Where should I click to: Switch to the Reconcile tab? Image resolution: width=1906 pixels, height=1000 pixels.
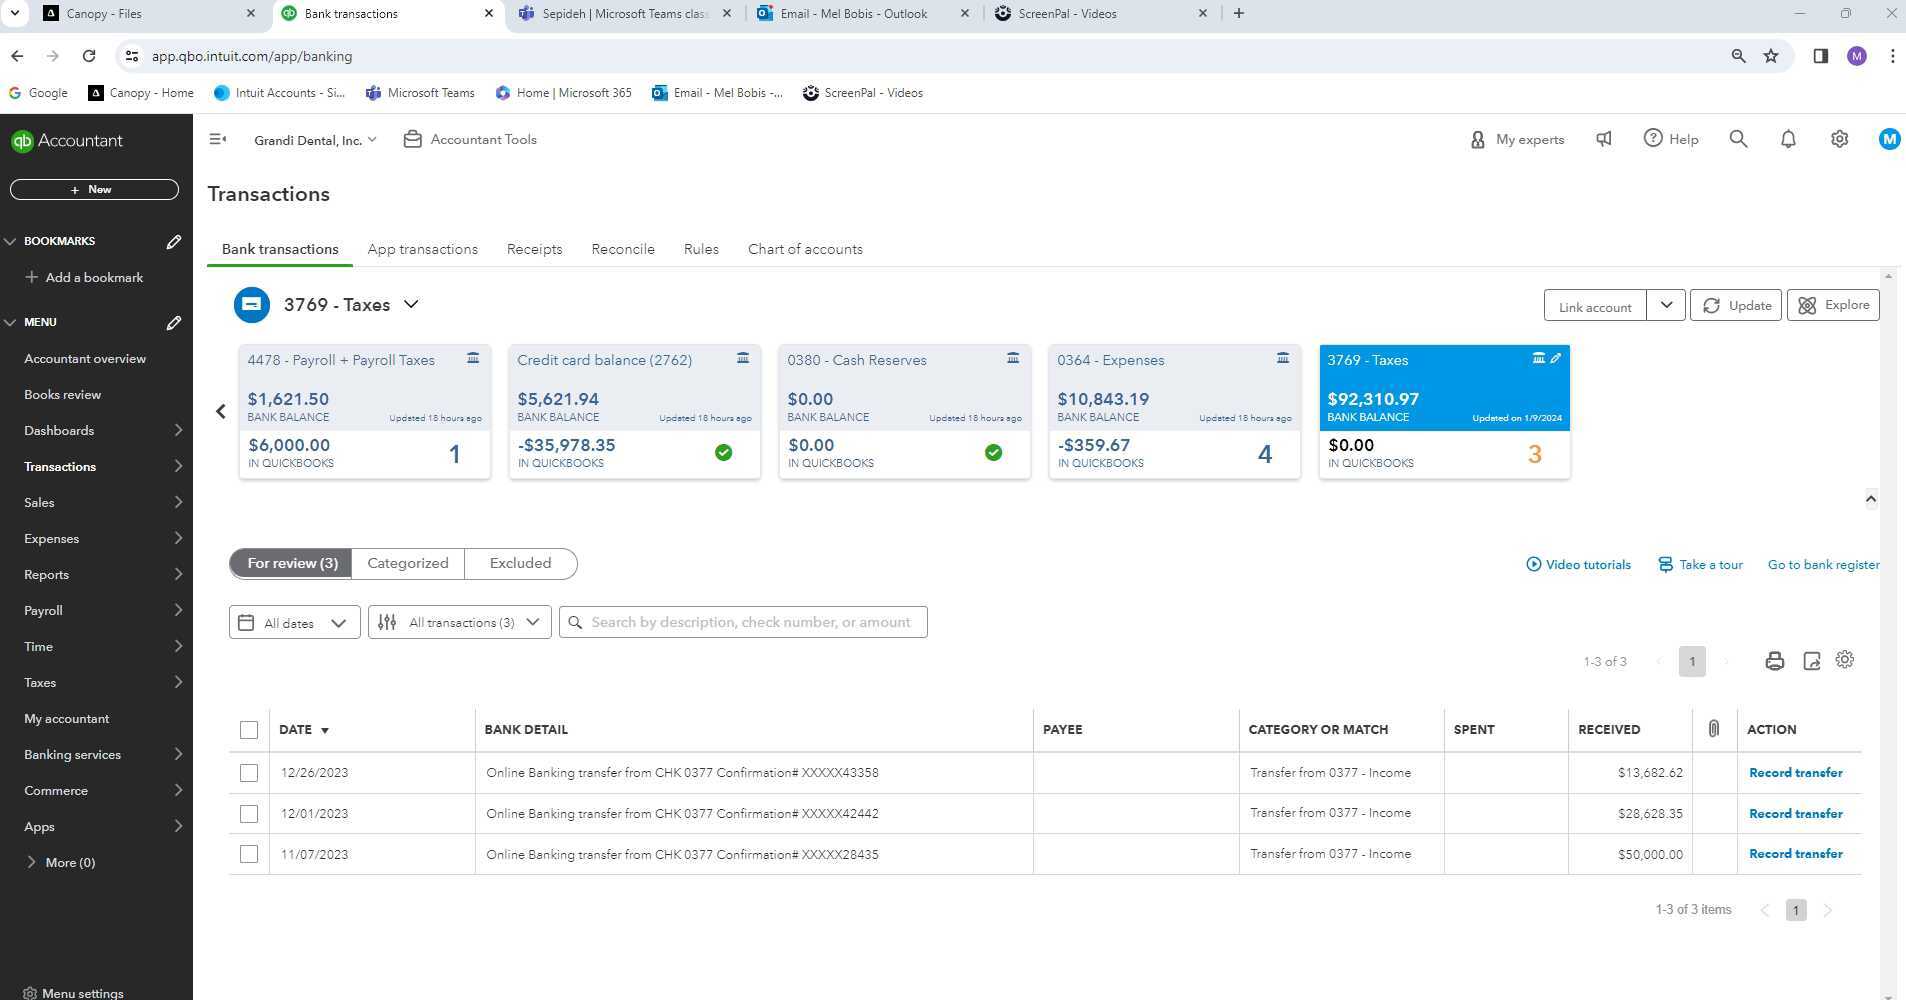click(x=622, y=249)
